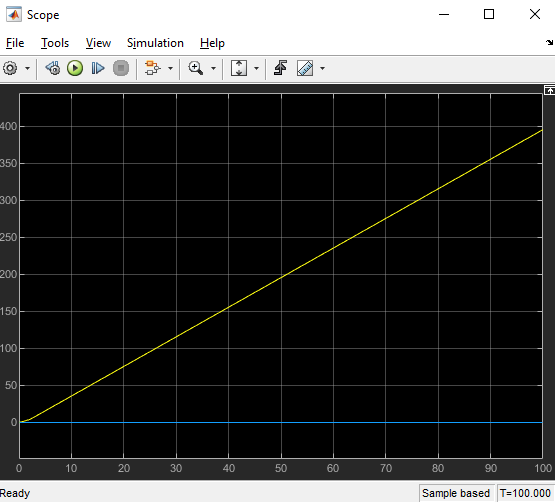Viewport: 555px width, 502px height.
Task: Expand the dropdown beside the highlight block icon
Action: coord(170,68)
